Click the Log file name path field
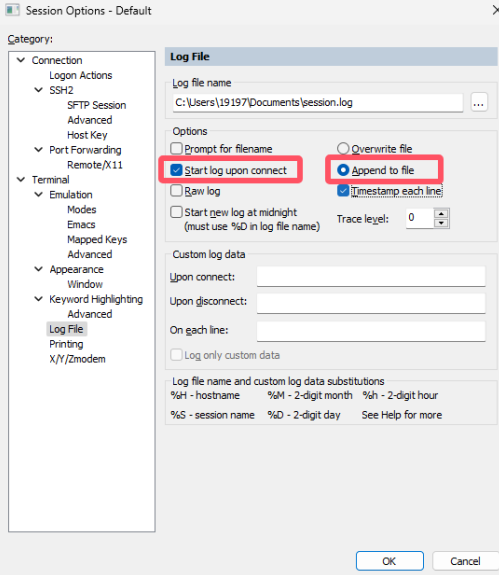This screenshot has height=575, width=499. click(x=318, y=102)
